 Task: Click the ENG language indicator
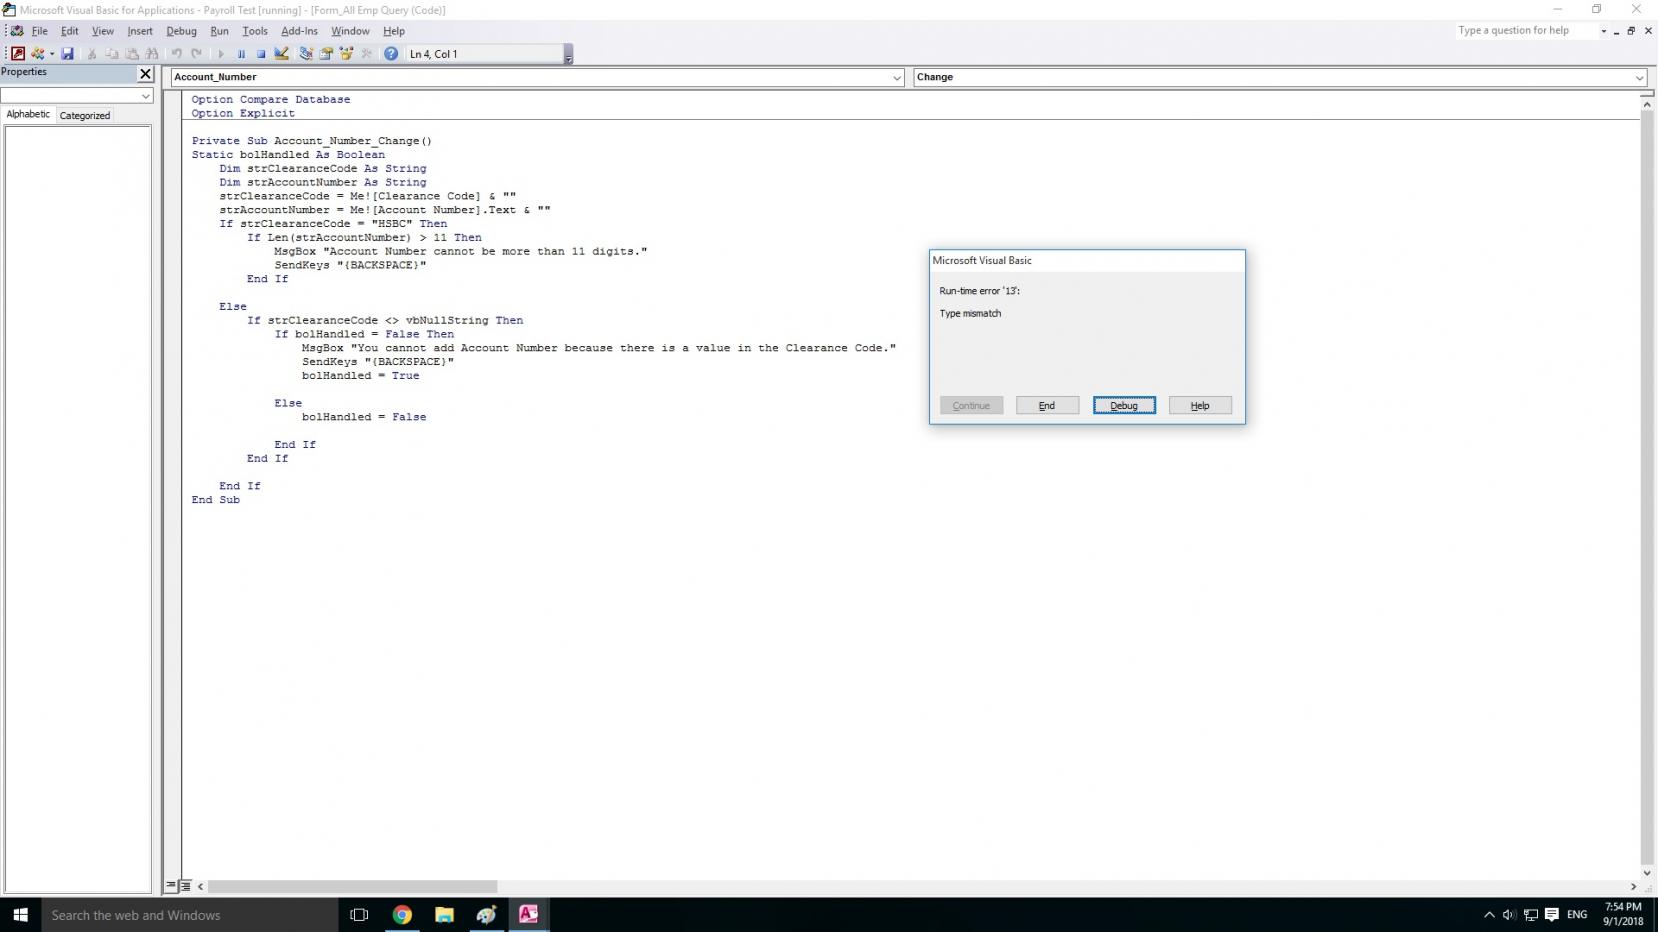point(1577,915)
